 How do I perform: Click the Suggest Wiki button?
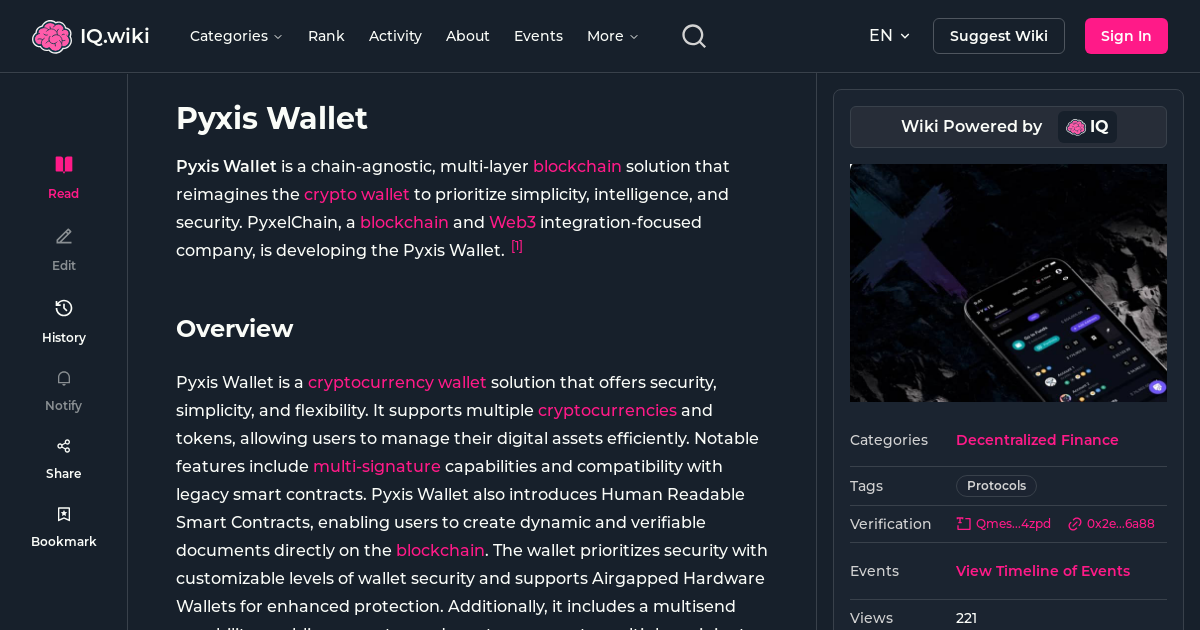(998, 35)
